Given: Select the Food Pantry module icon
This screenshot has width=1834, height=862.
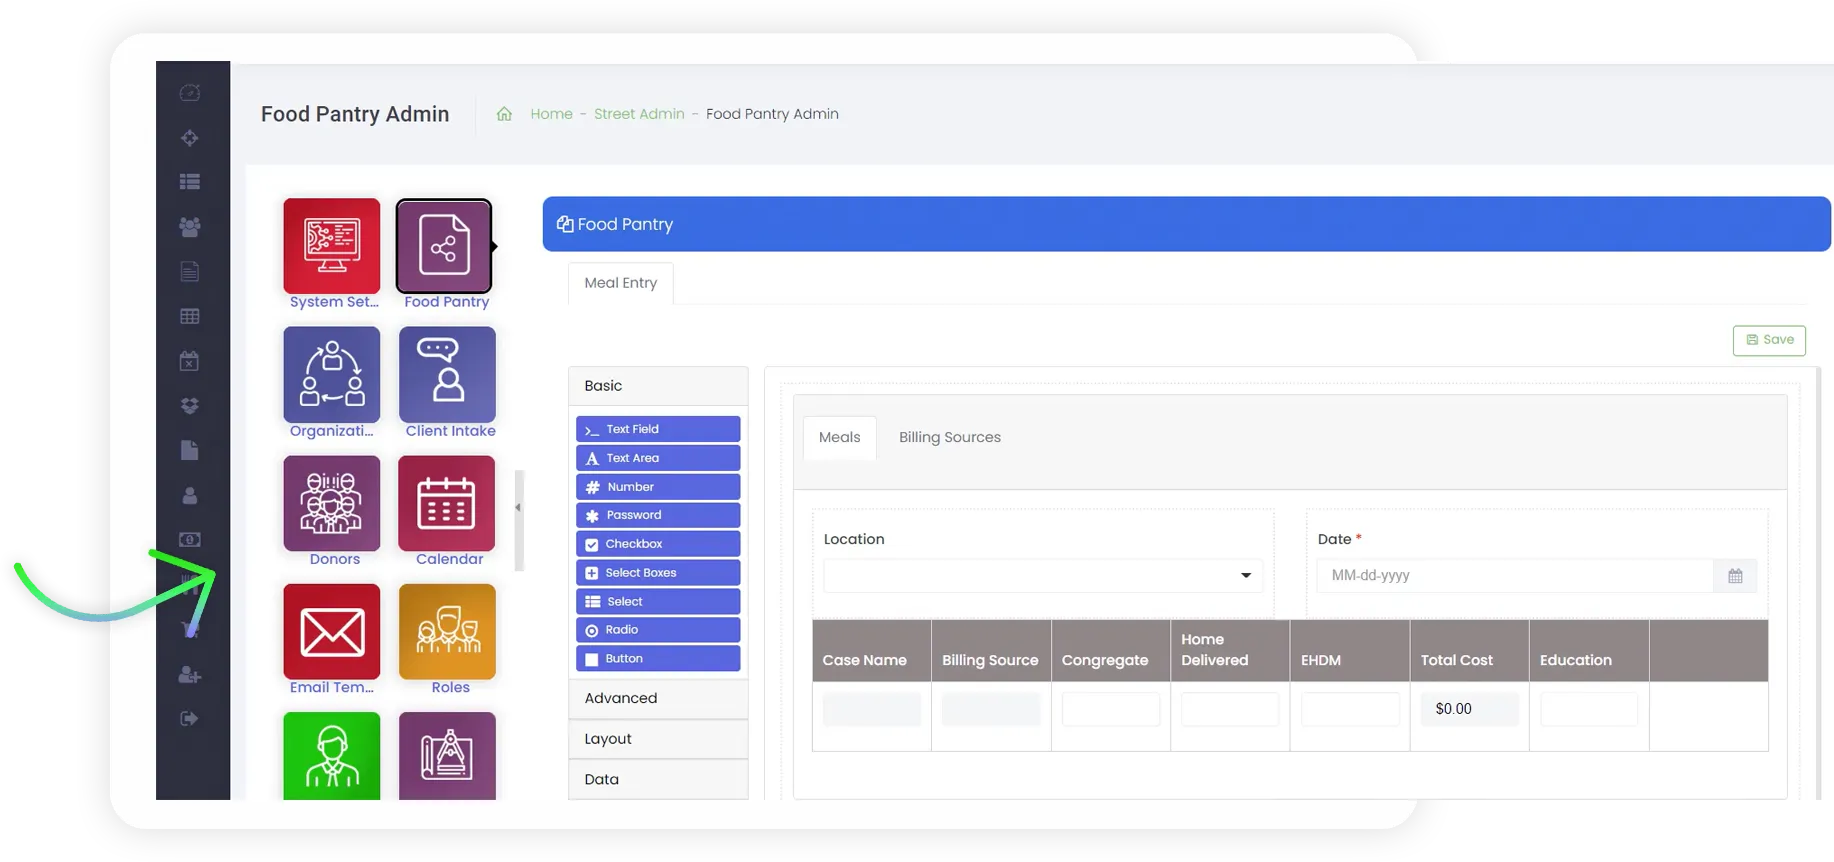Looking at the screenshot, I should (x=445, y=245).
